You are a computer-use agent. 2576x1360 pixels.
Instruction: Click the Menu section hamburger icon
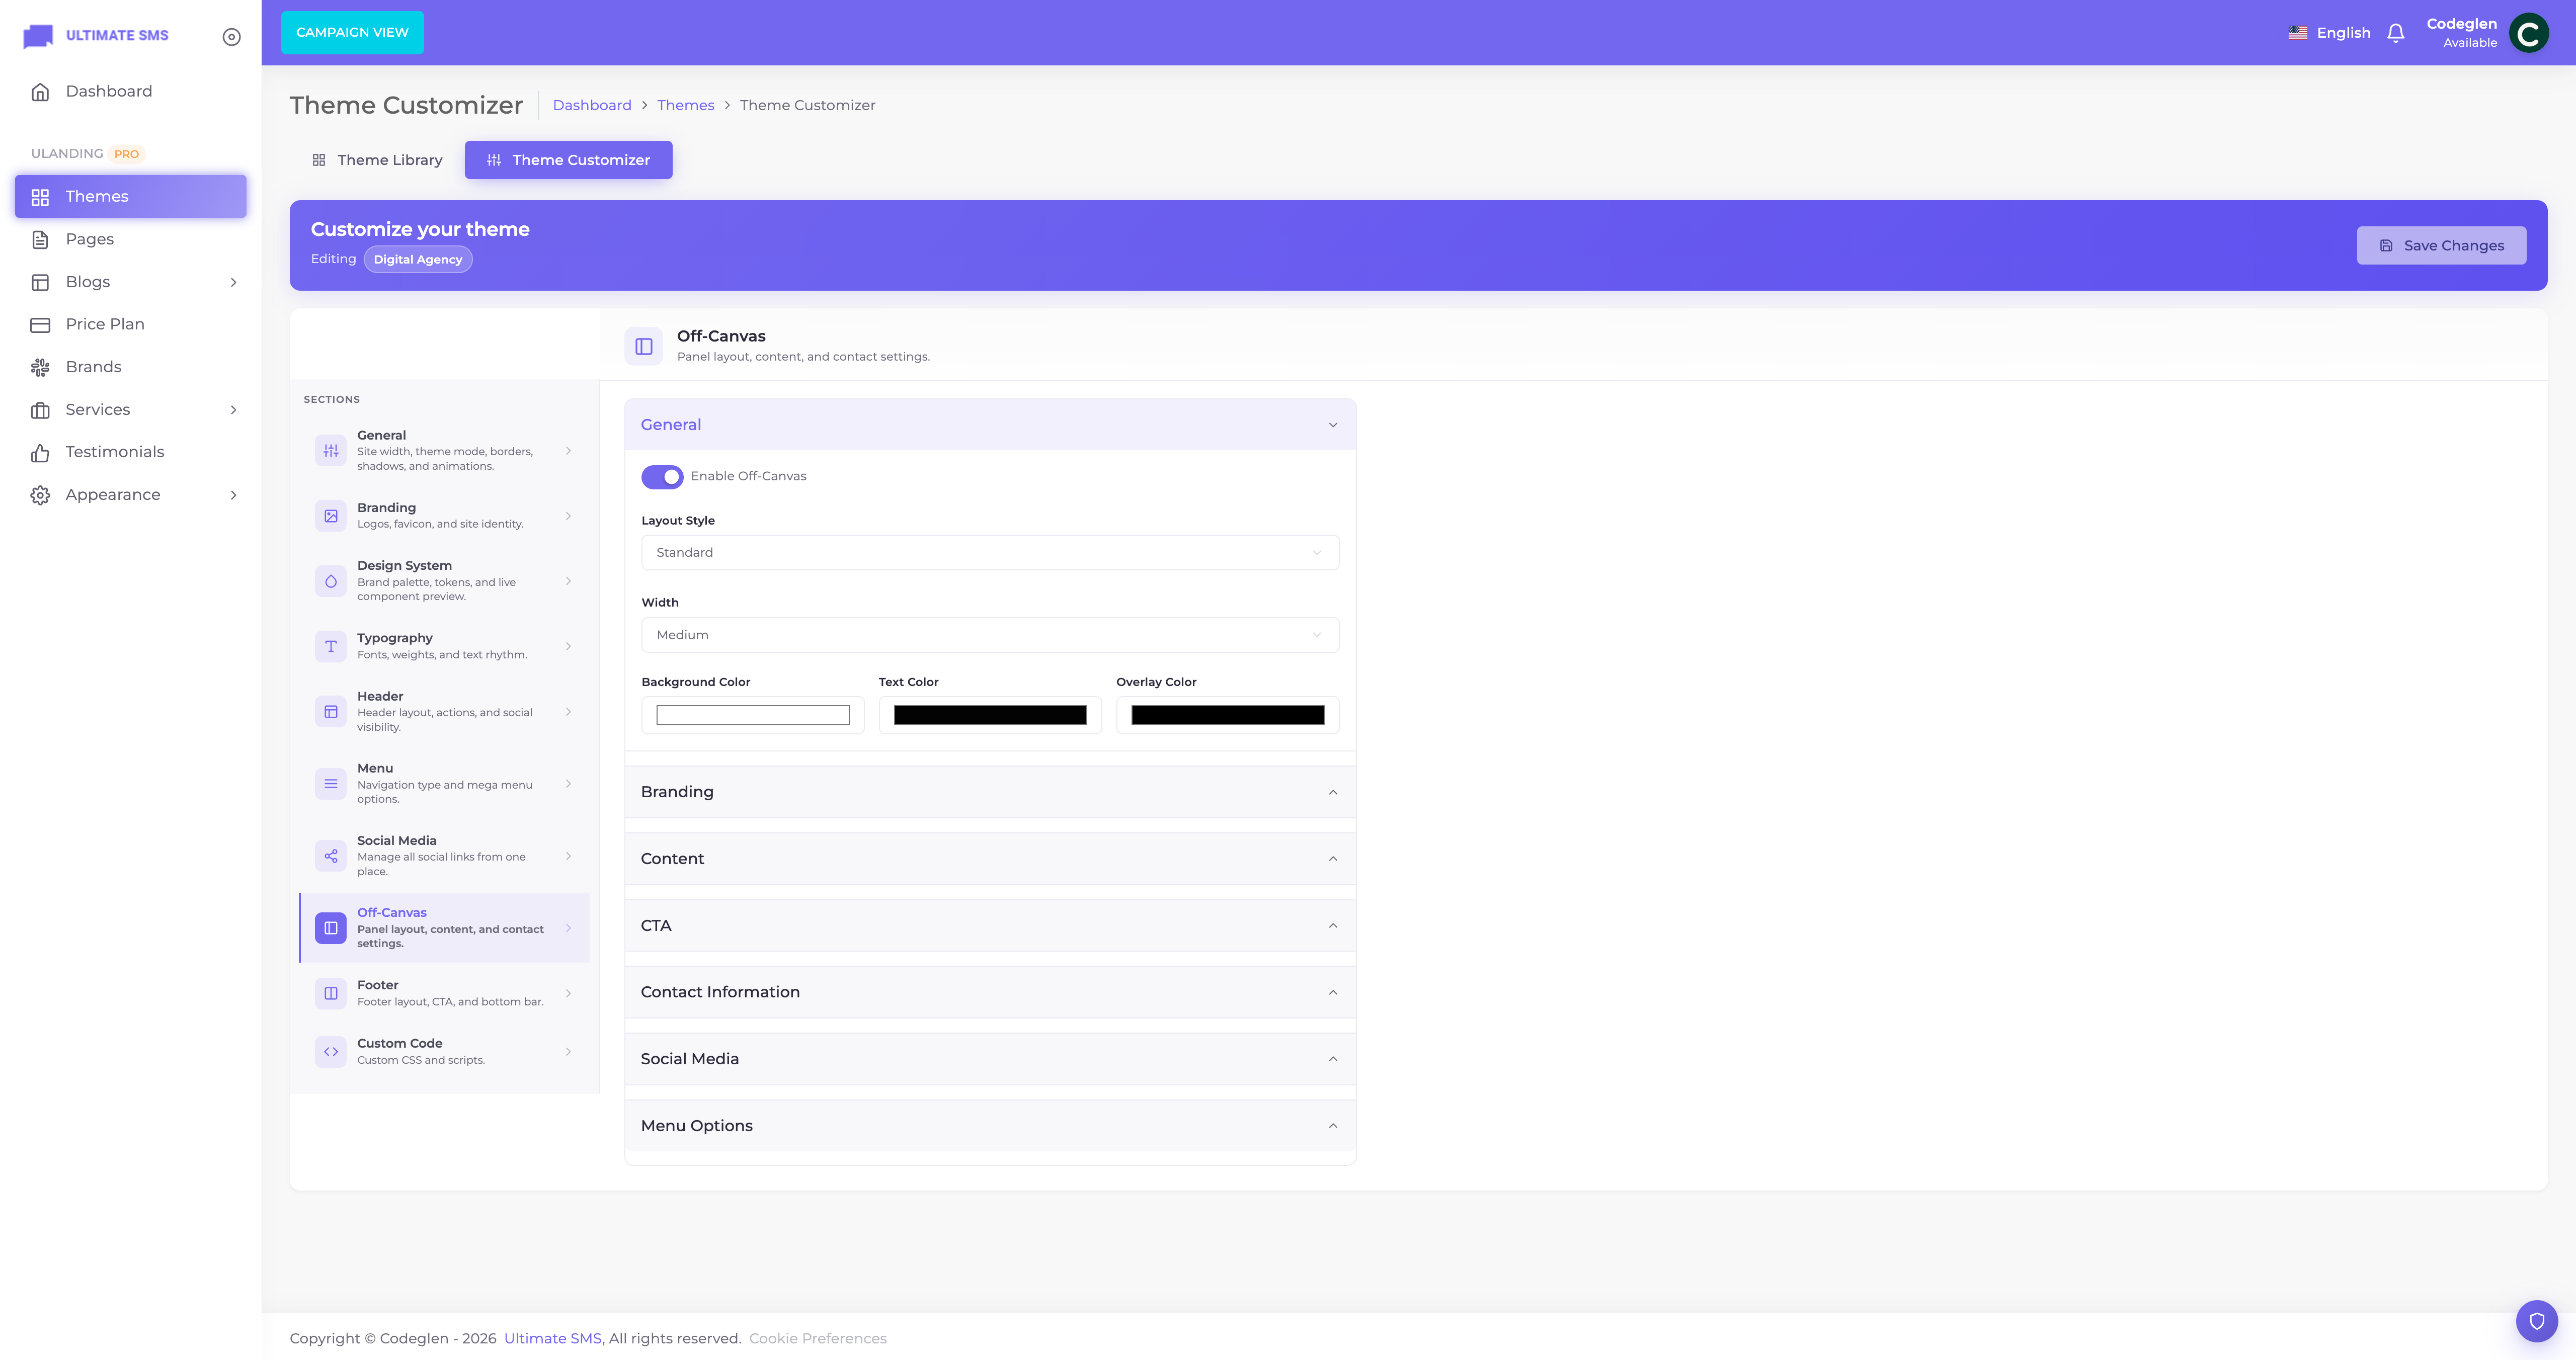[x=331, y=784]
